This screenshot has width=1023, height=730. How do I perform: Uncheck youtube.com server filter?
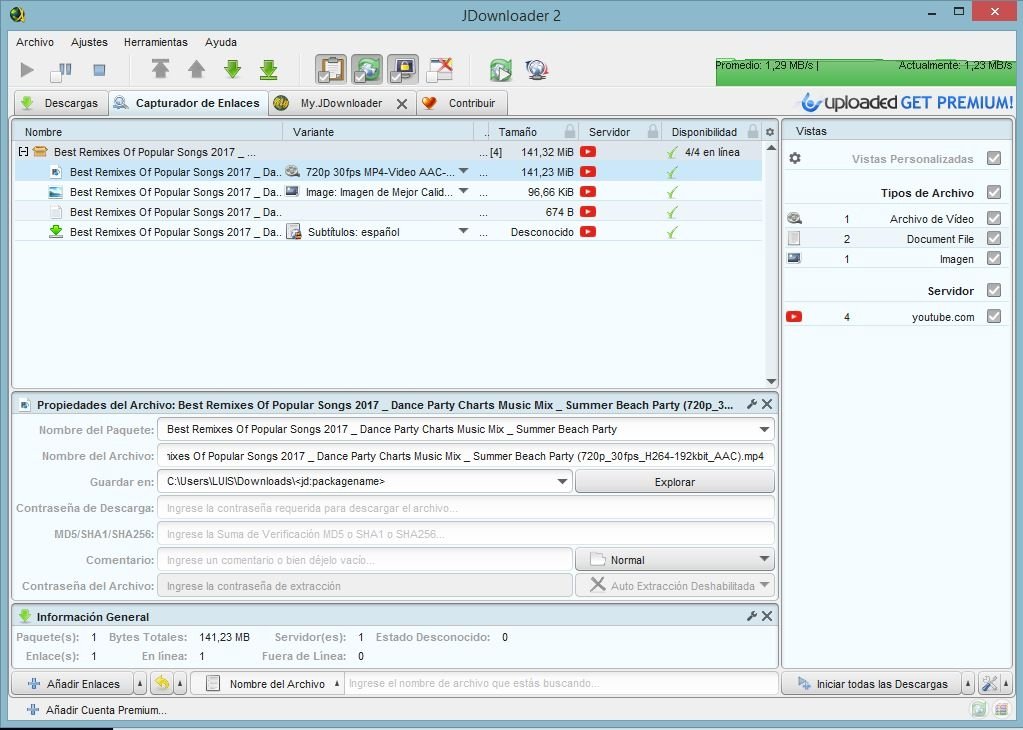tap(994, 316)
